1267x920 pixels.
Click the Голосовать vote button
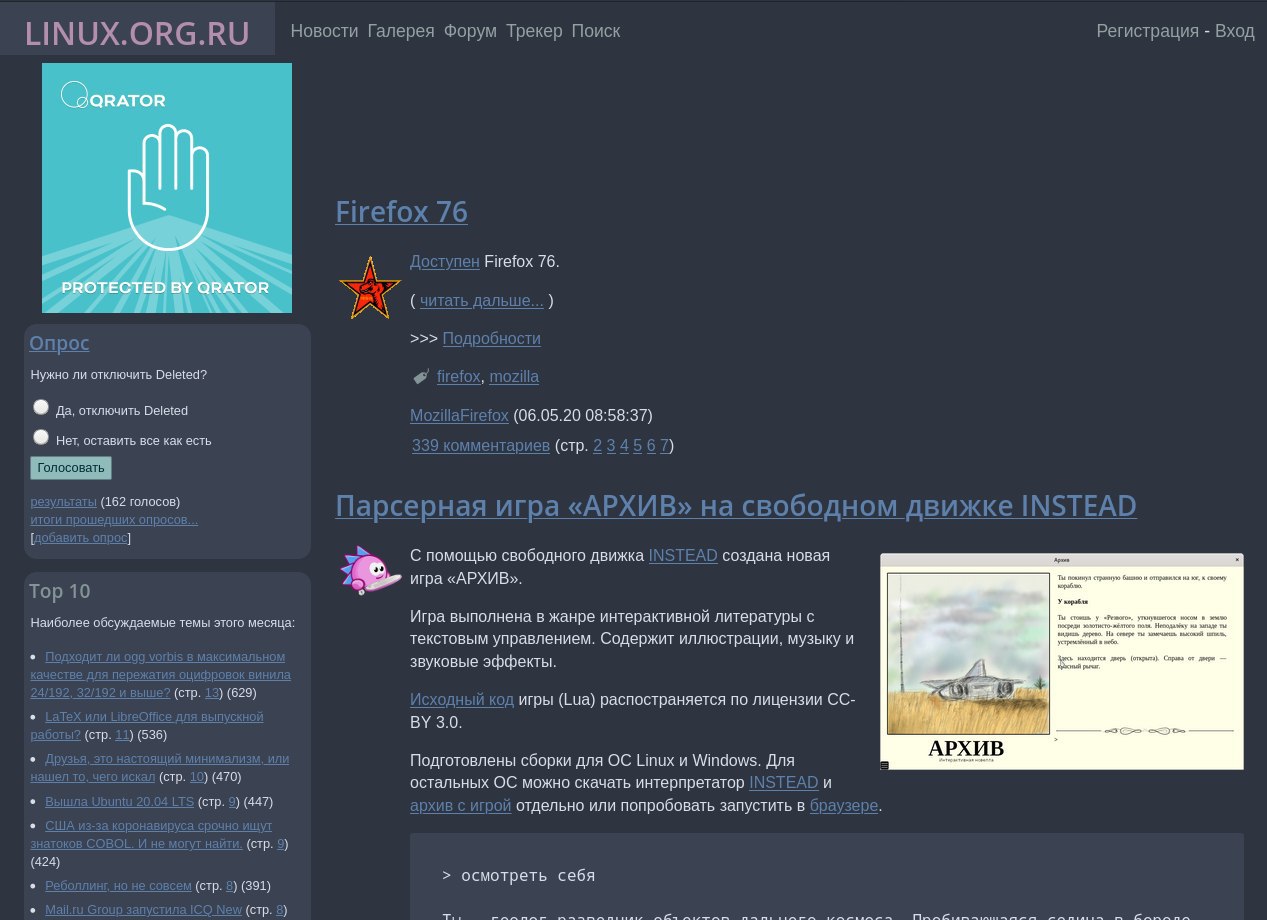coord(71,468)
